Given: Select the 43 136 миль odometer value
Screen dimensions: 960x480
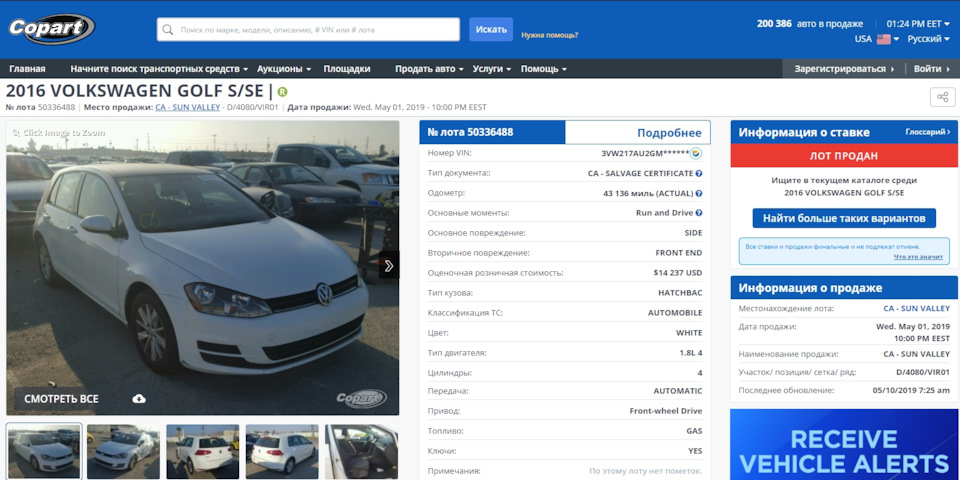Looking at the screenshot, I should click(648, 193).
